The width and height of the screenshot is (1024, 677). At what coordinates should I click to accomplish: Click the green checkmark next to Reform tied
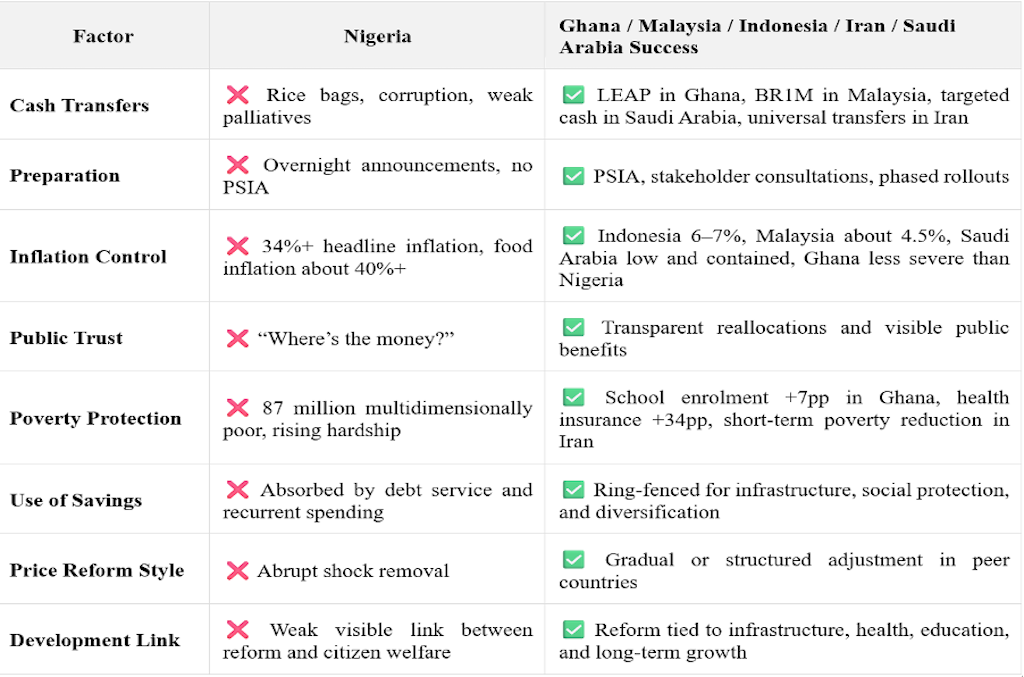click(x=573, y=630)
